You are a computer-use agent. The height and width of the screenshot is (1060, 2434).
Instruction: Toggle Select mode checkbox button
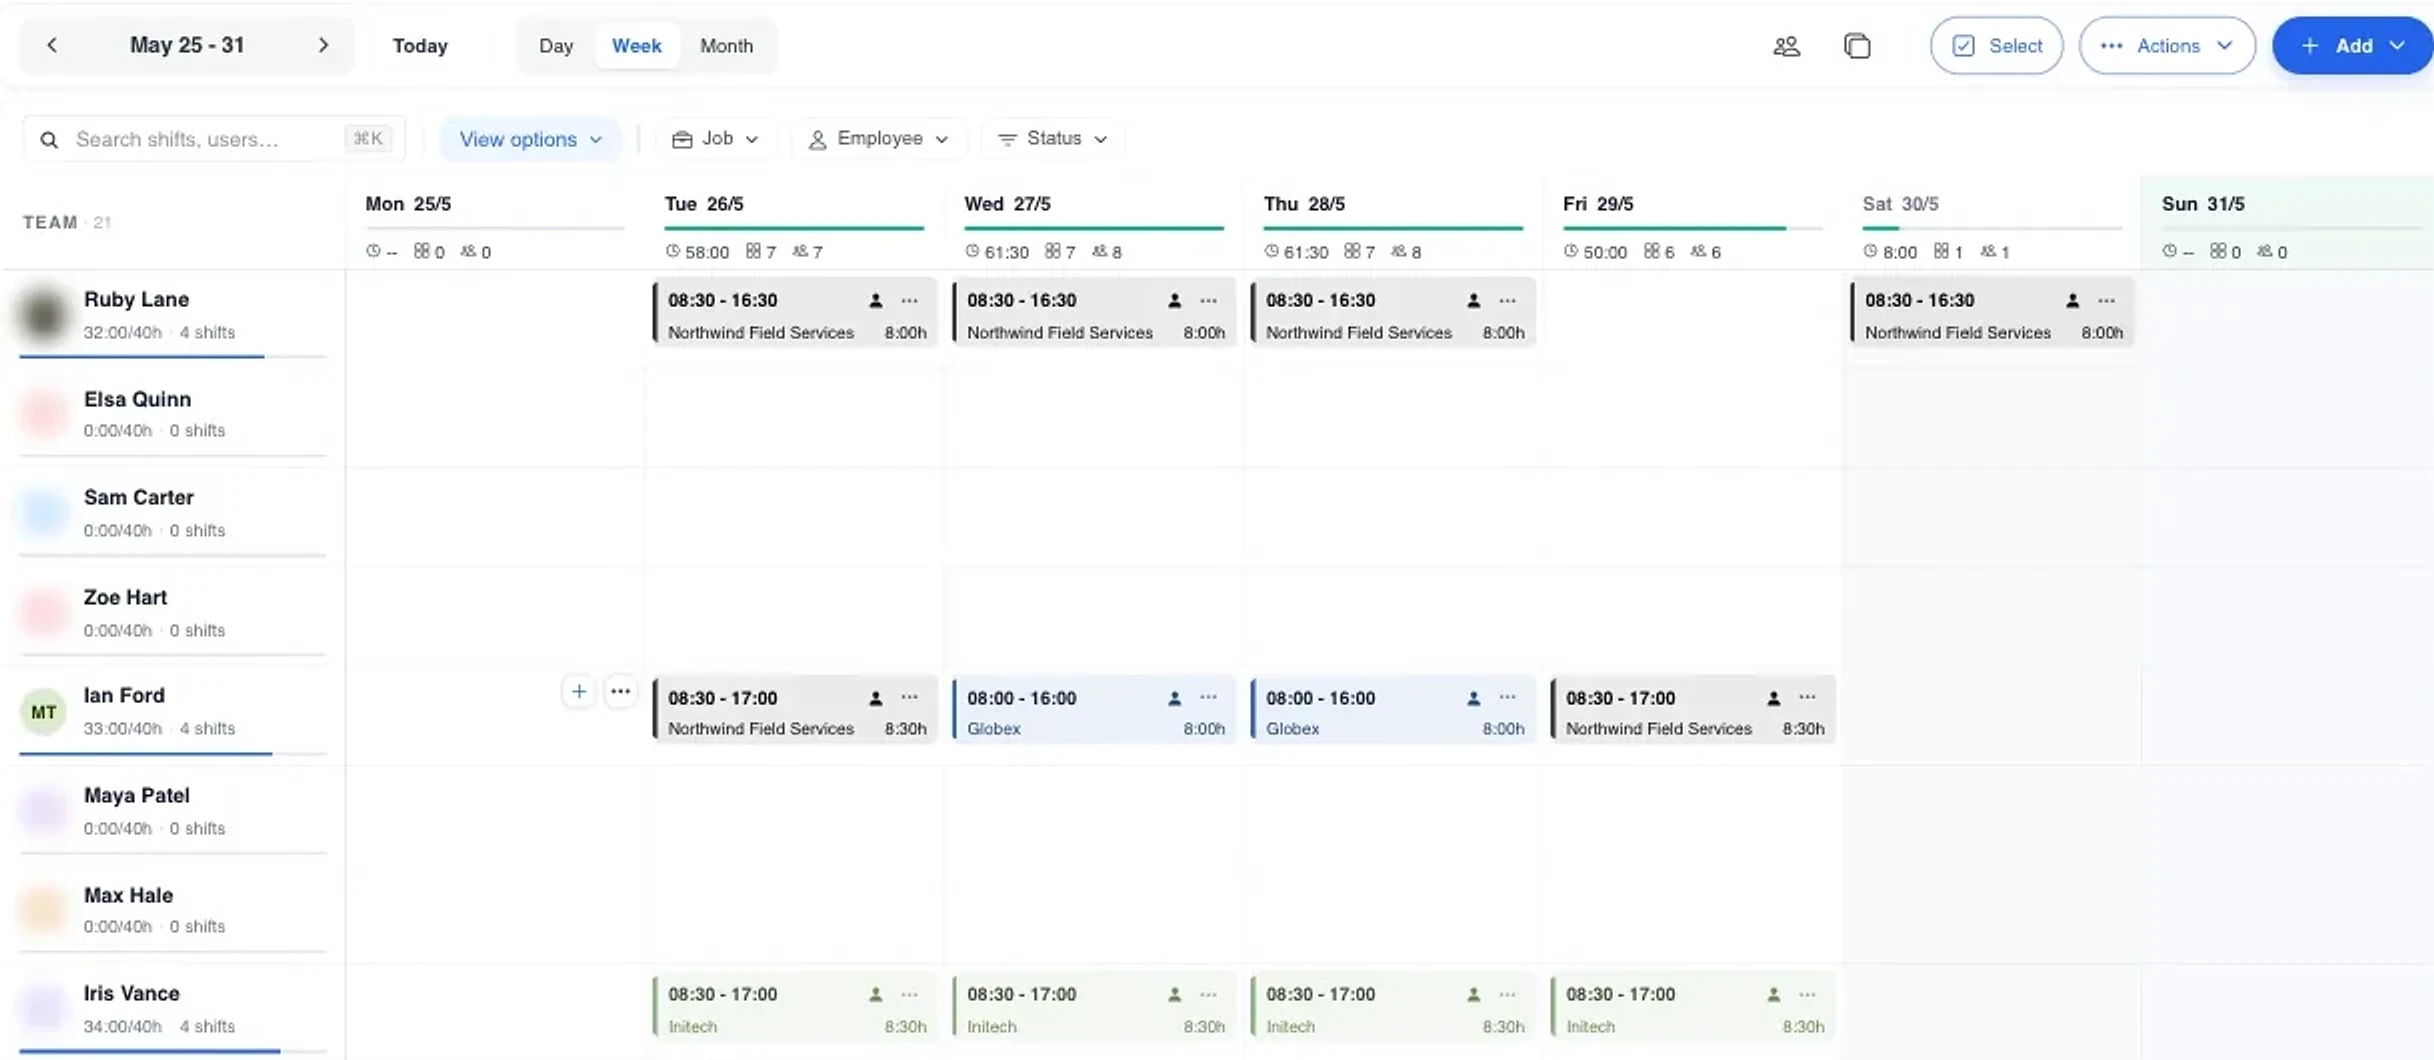click(1996, 46)
